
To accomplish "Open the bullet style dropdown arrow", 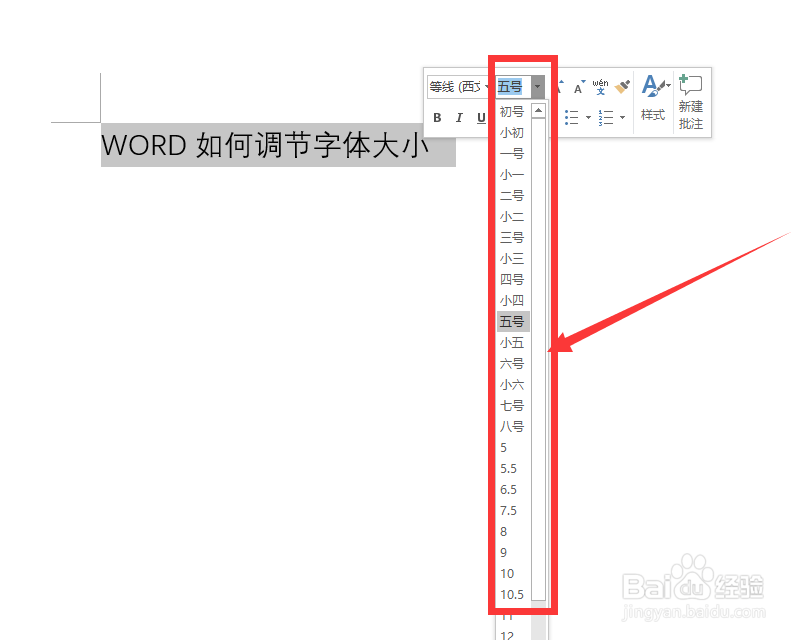I will click(x=589, y=116).
